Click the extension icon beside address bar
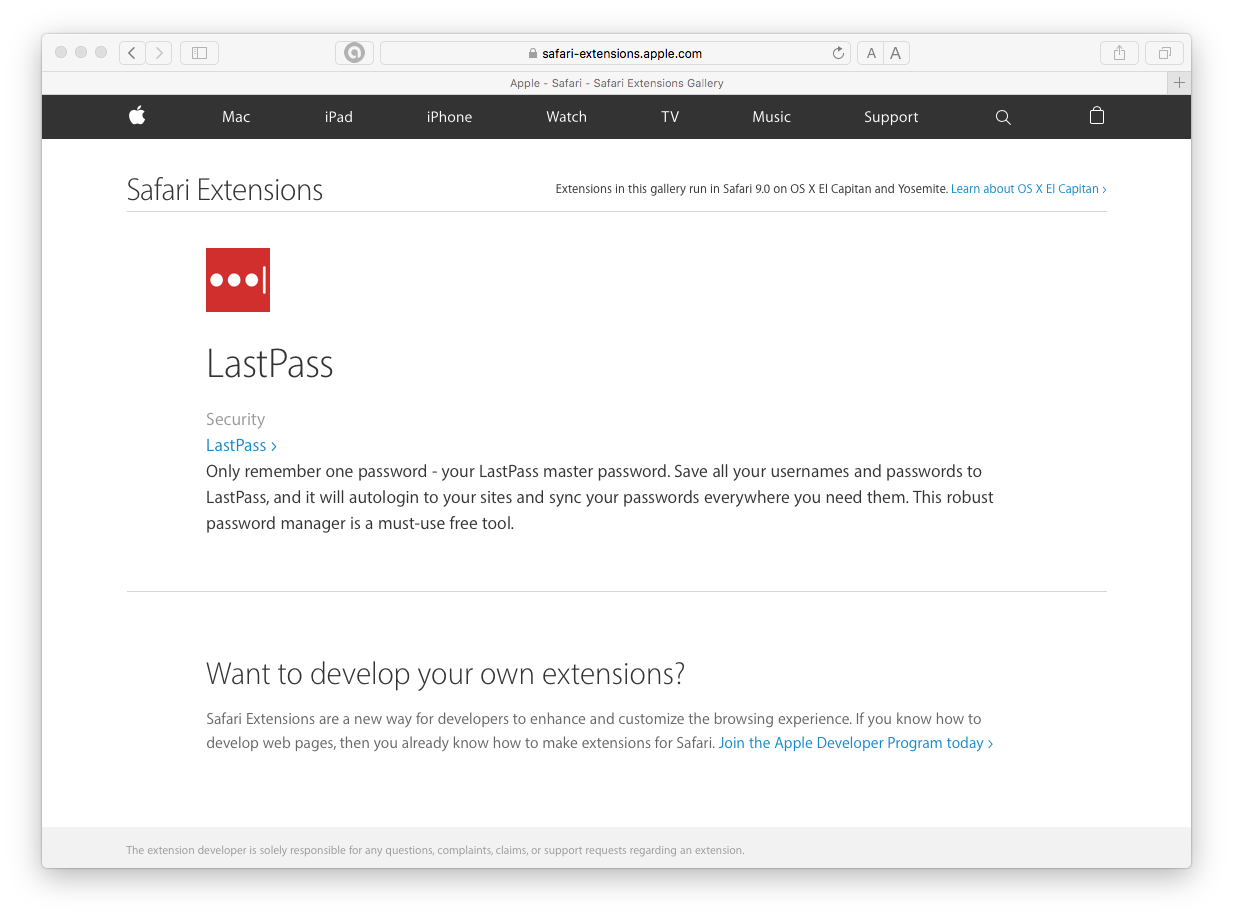The image size is (1233, 918). (x=354, y=53)
